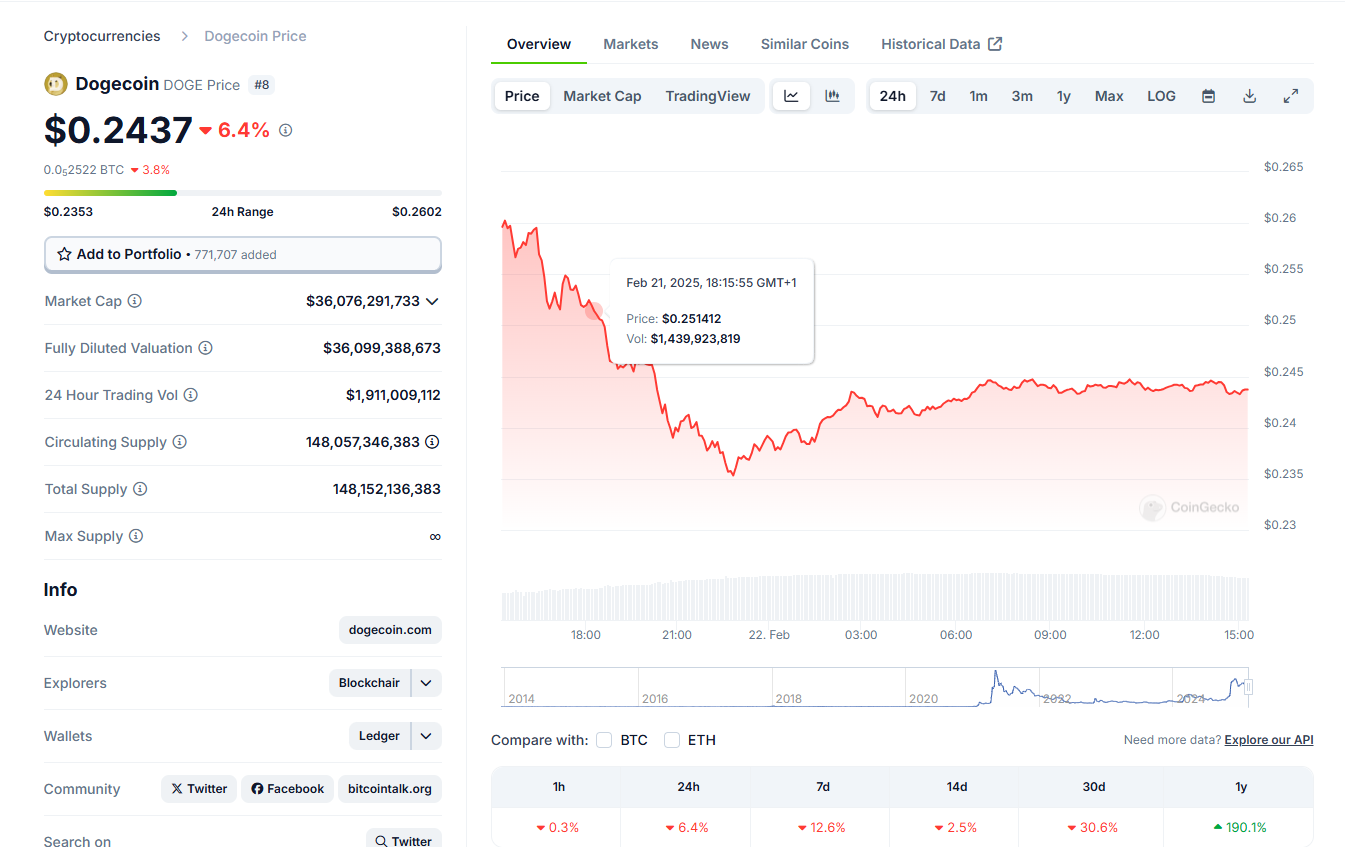The height and width of the screenshot is (847, 1345).
Task: Expand Market Cap details chevron
Action: click(432, 301)
